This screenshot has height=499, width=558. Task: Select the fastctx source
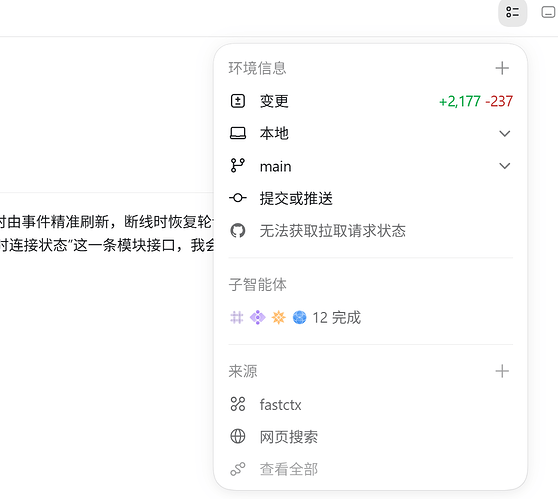pyautogui.click(x=370, y=405)
